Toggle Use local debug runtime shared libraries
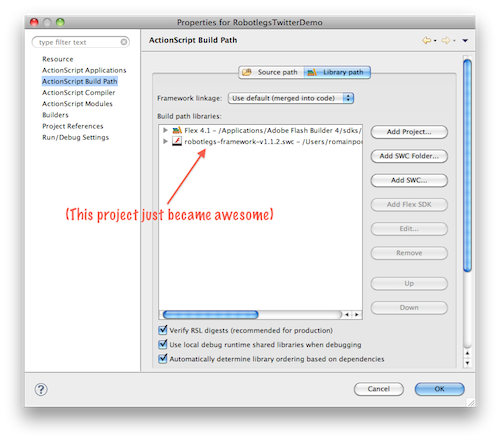500x441 pixels. coord(163,344)
